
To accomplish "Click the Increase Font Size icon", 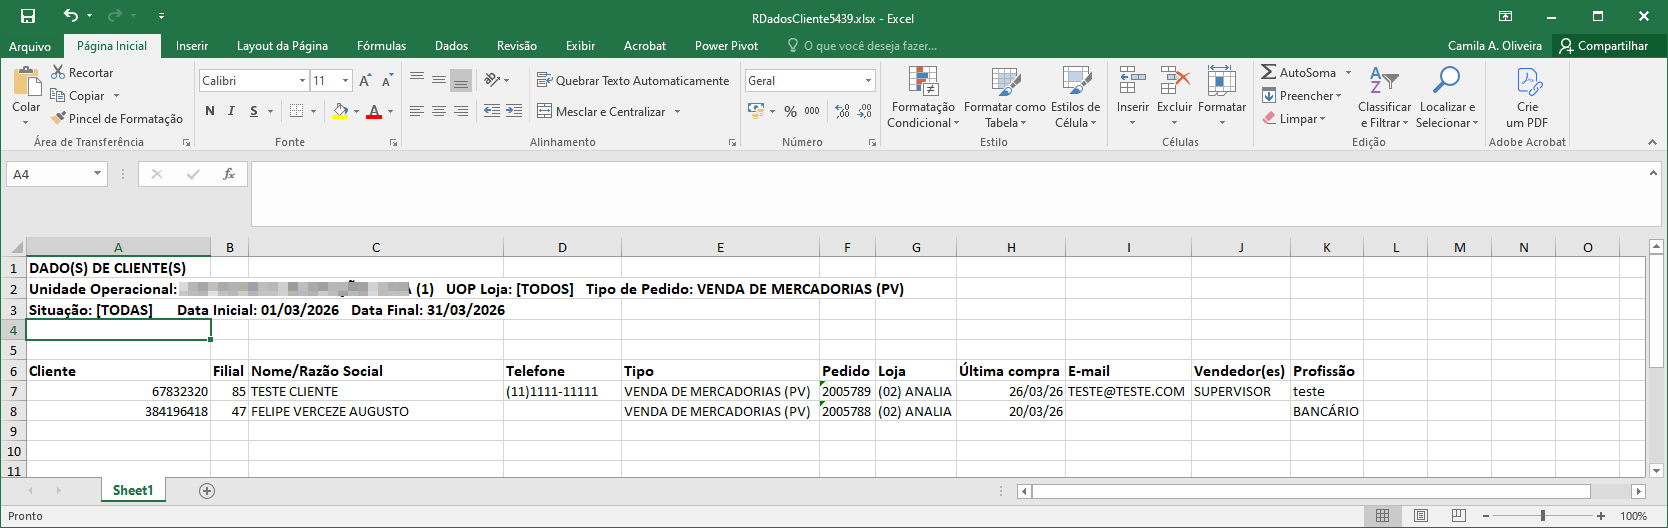I will [365, 81].
